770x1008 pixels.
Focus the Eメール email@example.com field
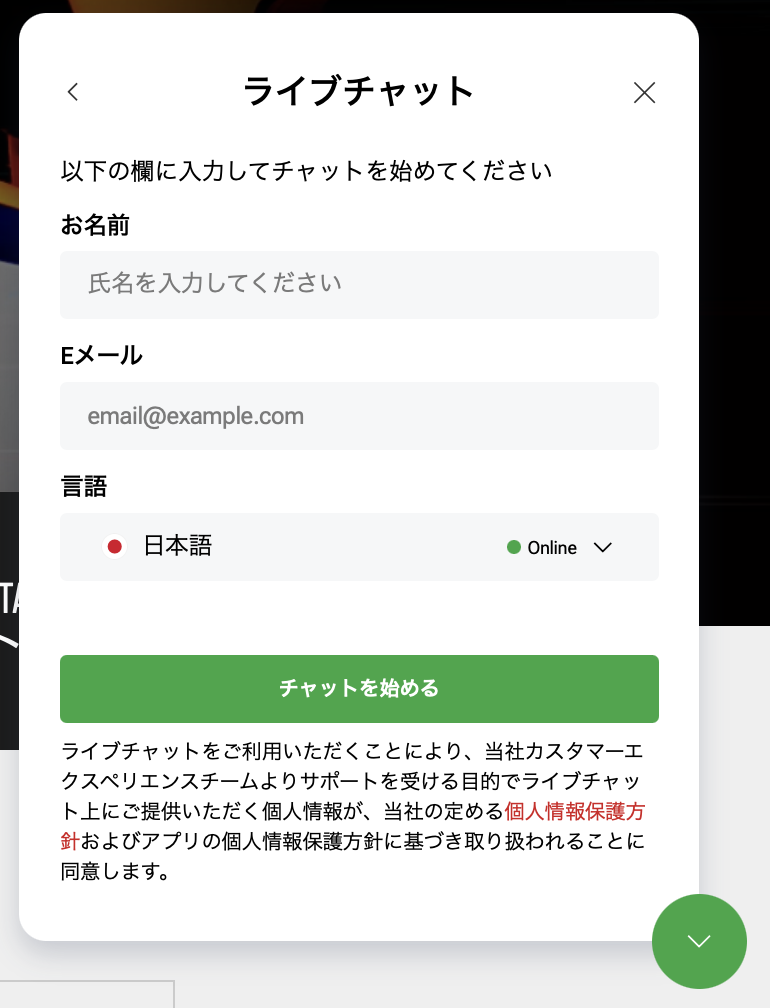(x=359, y=416)
